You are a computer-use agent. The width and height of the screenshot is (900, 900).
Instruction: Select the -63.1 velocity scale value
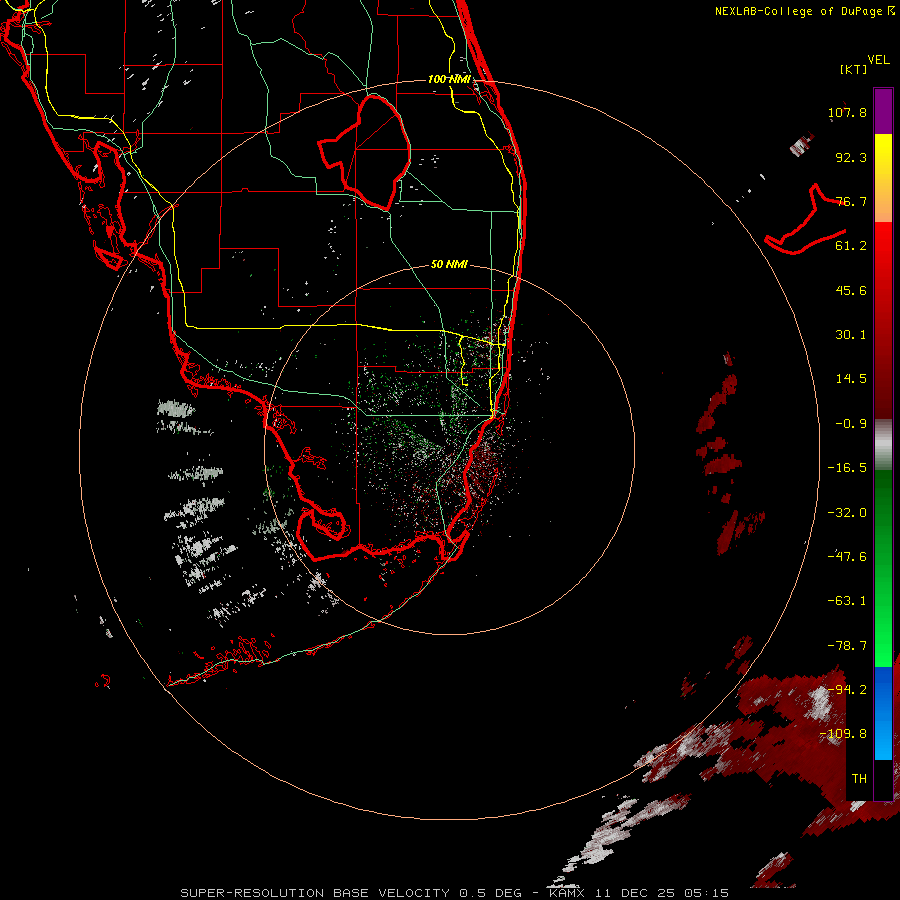tap(847, 601)
